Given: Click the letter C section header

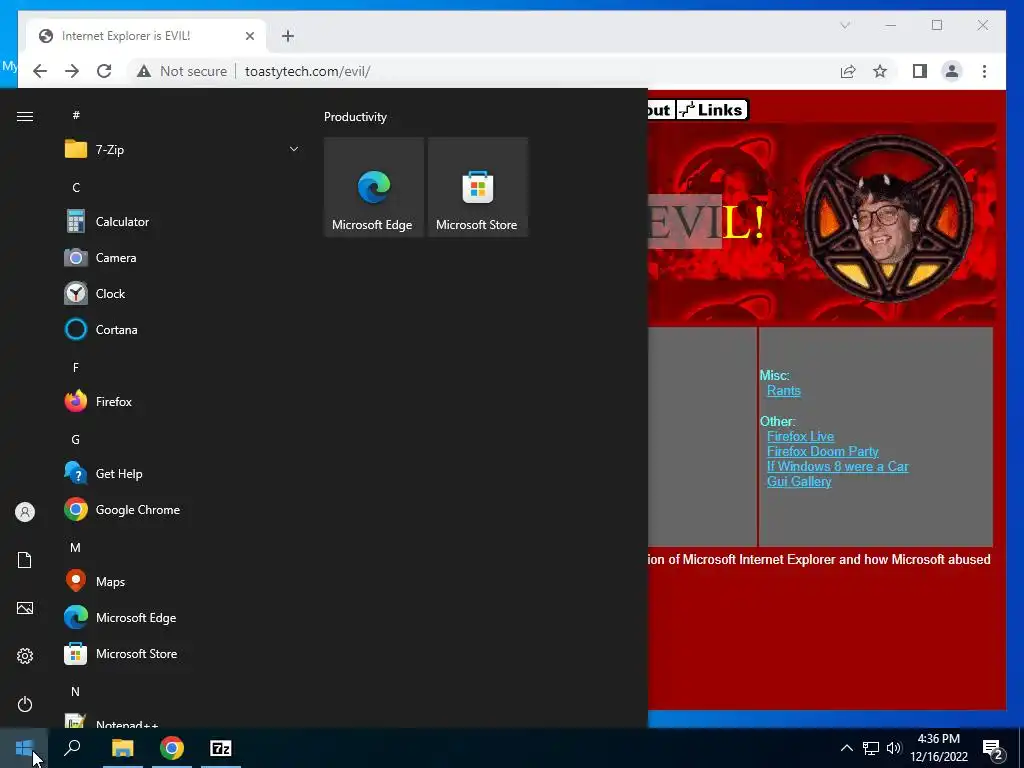Looking at the screenshot, I should pyautogui.click(x=76, y=187).
